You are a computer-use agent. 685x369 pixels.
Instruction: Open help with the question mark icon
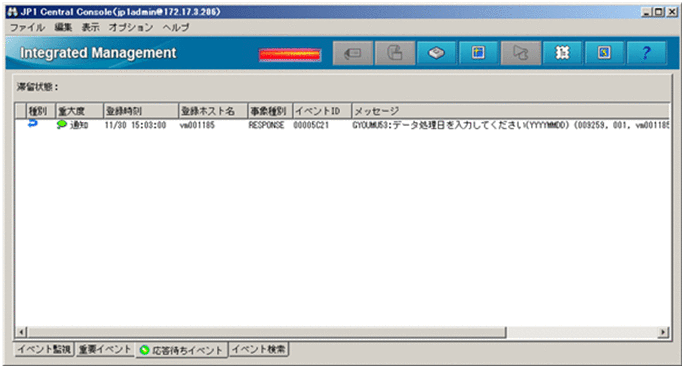point(646,53)
